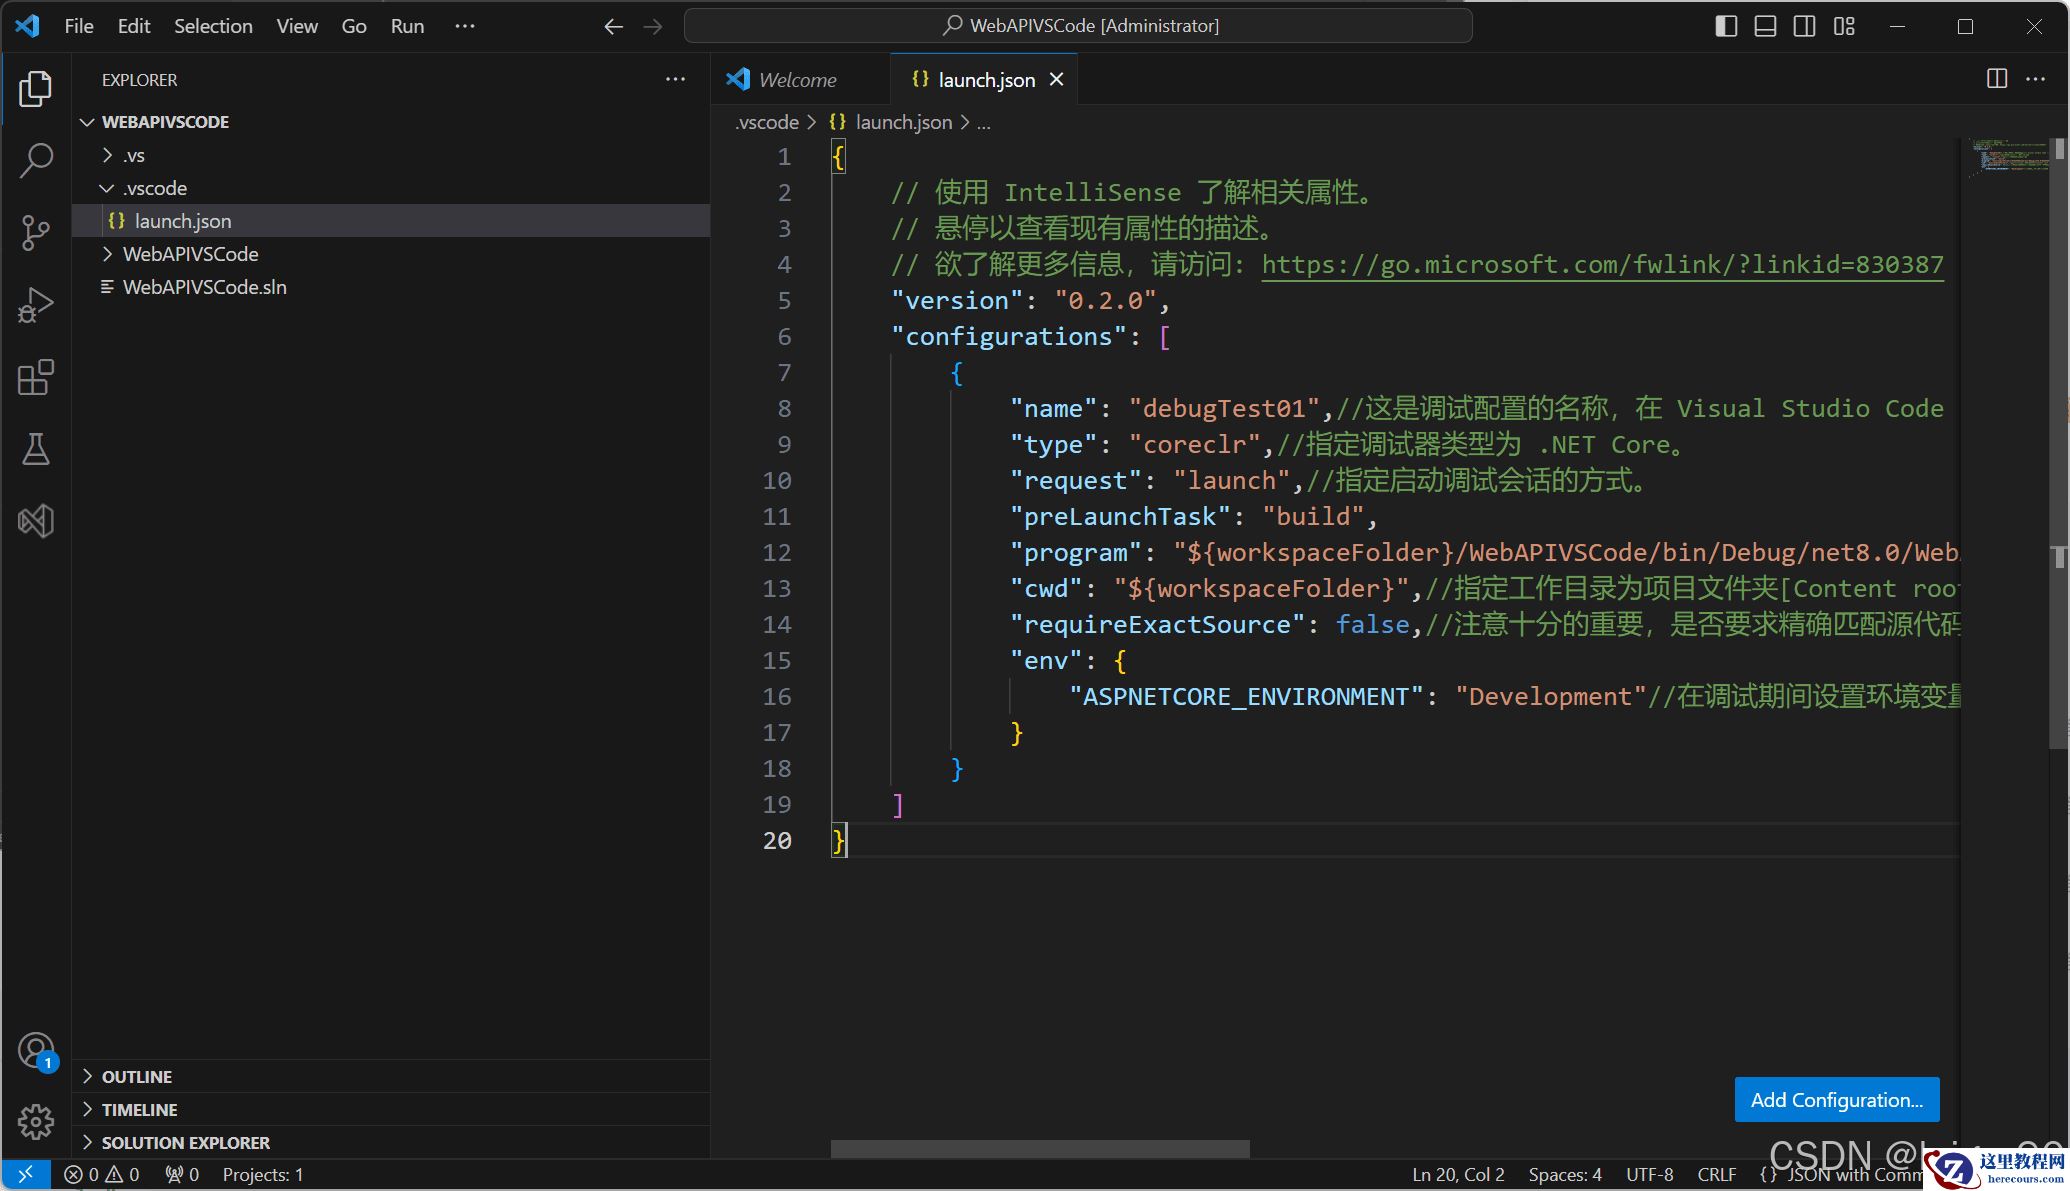Image resolution: width=2070 pixels, height=1191 pixels.
Task: Open the Selection menu
Action: click(213, 26)
